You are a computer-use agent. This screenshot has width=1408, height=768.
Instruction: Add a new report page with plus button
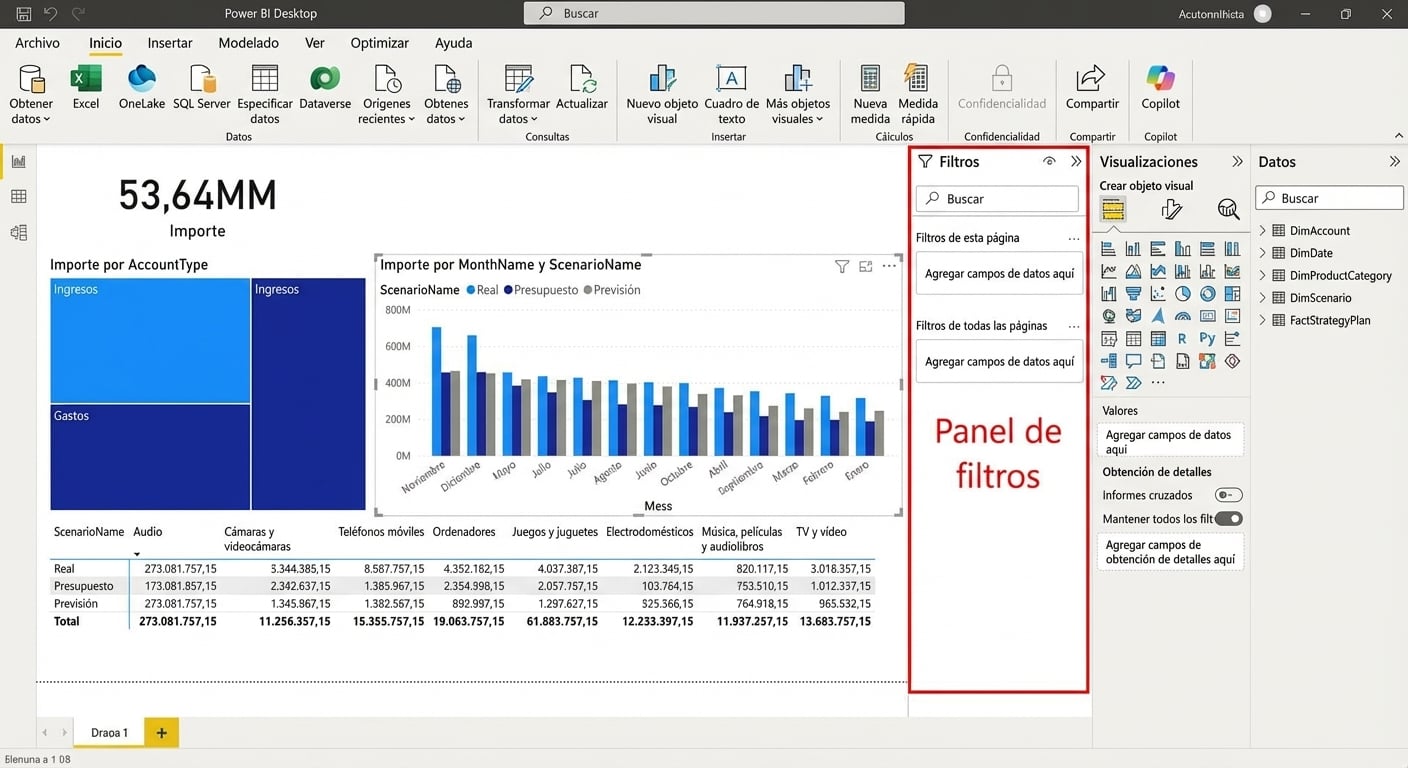[160, 732]
